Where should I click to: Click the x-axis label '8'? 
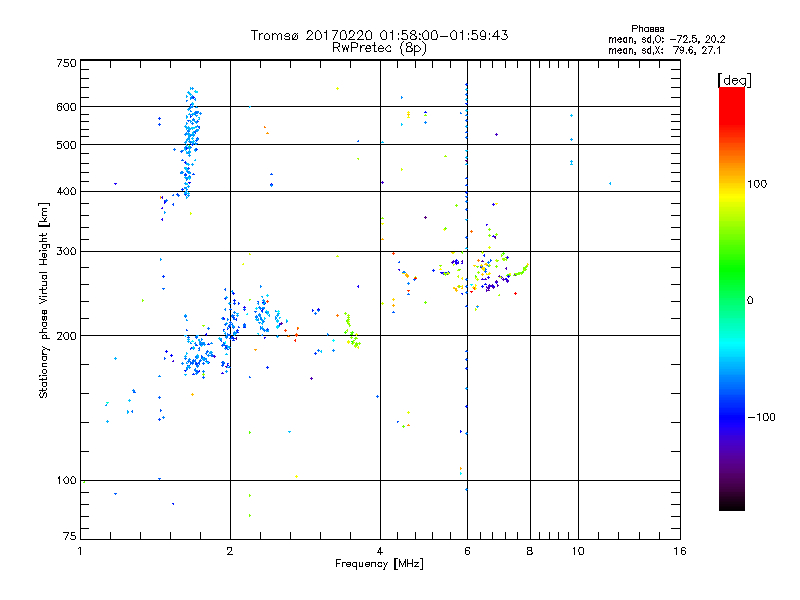[530, 551]
